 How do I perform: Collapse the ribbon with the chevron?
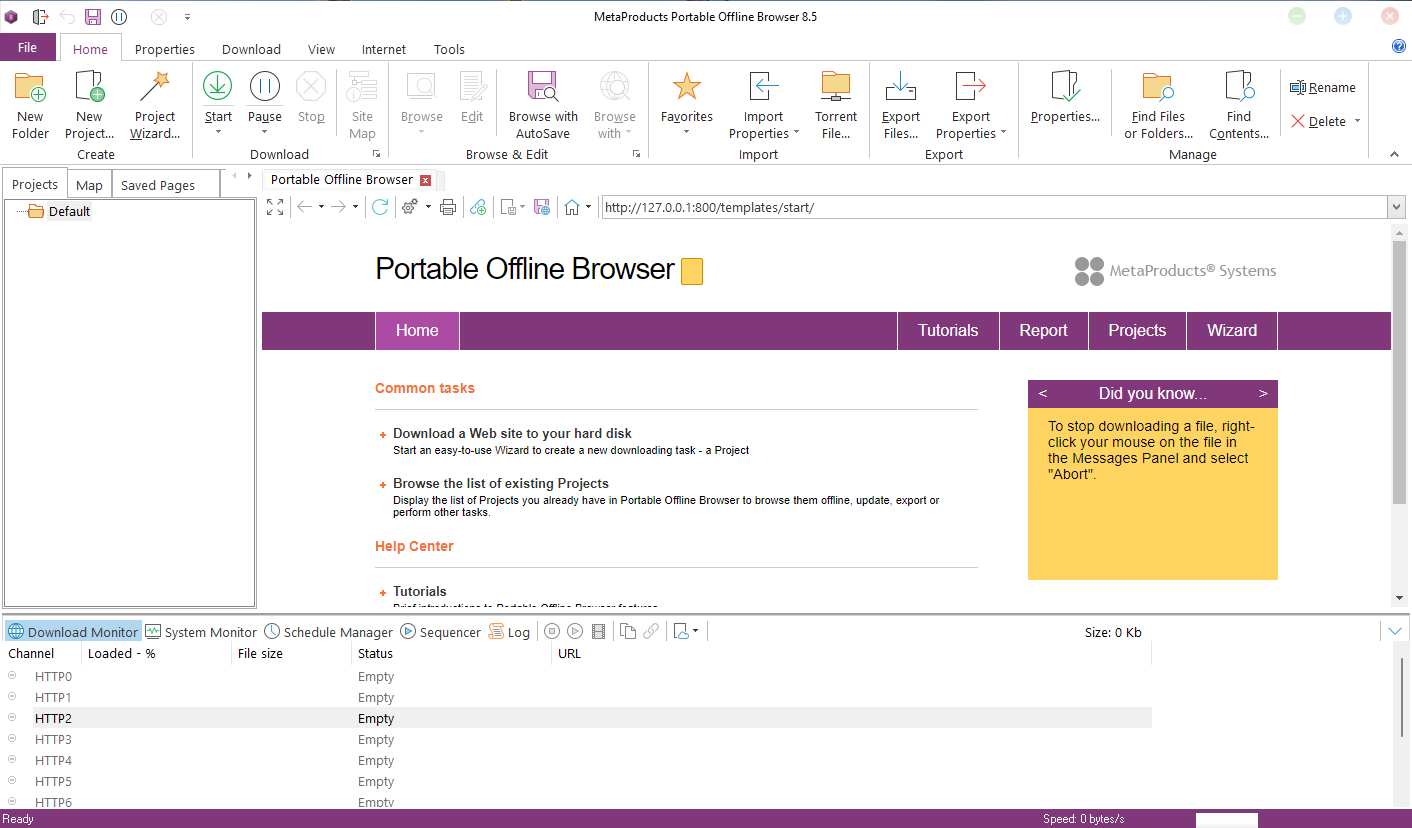pyautogui.click(x=1395, y=154)
